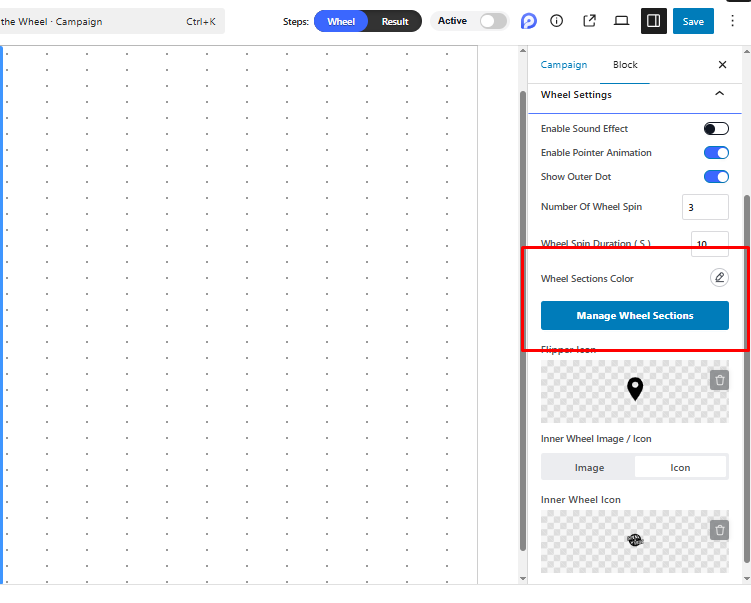Choose Image for Inner Wheel
The image size is (751, 603).
tap(589, 467)
